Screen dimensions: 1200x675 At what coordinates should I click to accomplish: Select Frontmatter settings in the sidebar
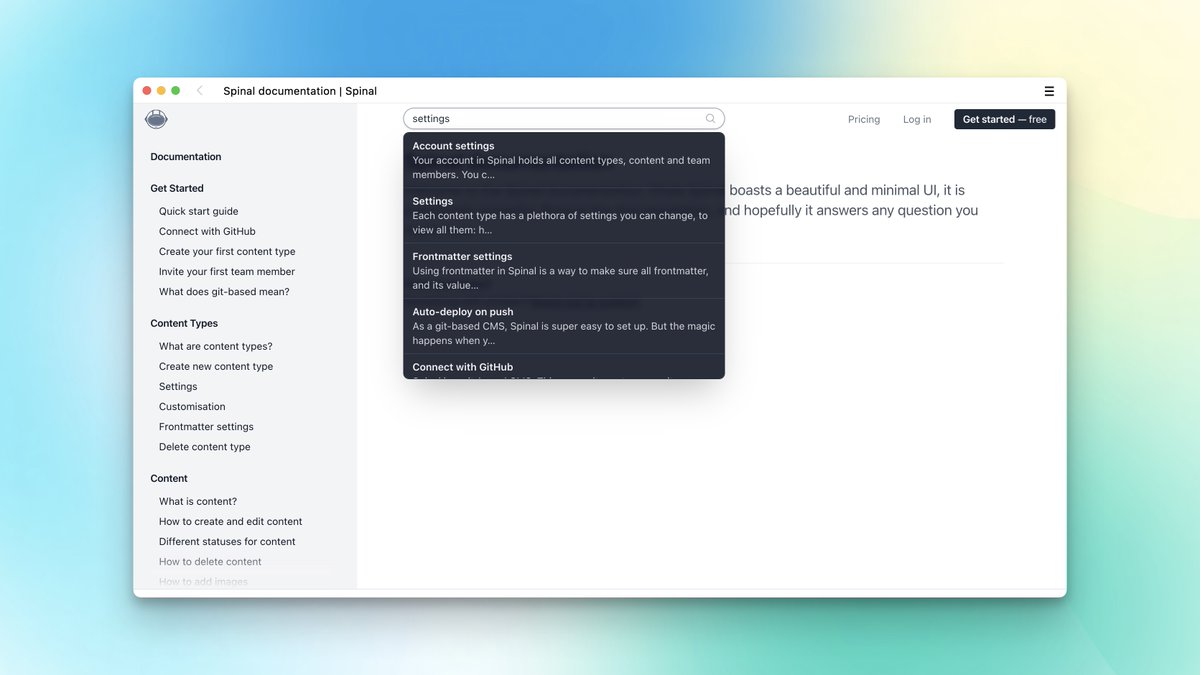pyautogui.click(x=206, y=427)
